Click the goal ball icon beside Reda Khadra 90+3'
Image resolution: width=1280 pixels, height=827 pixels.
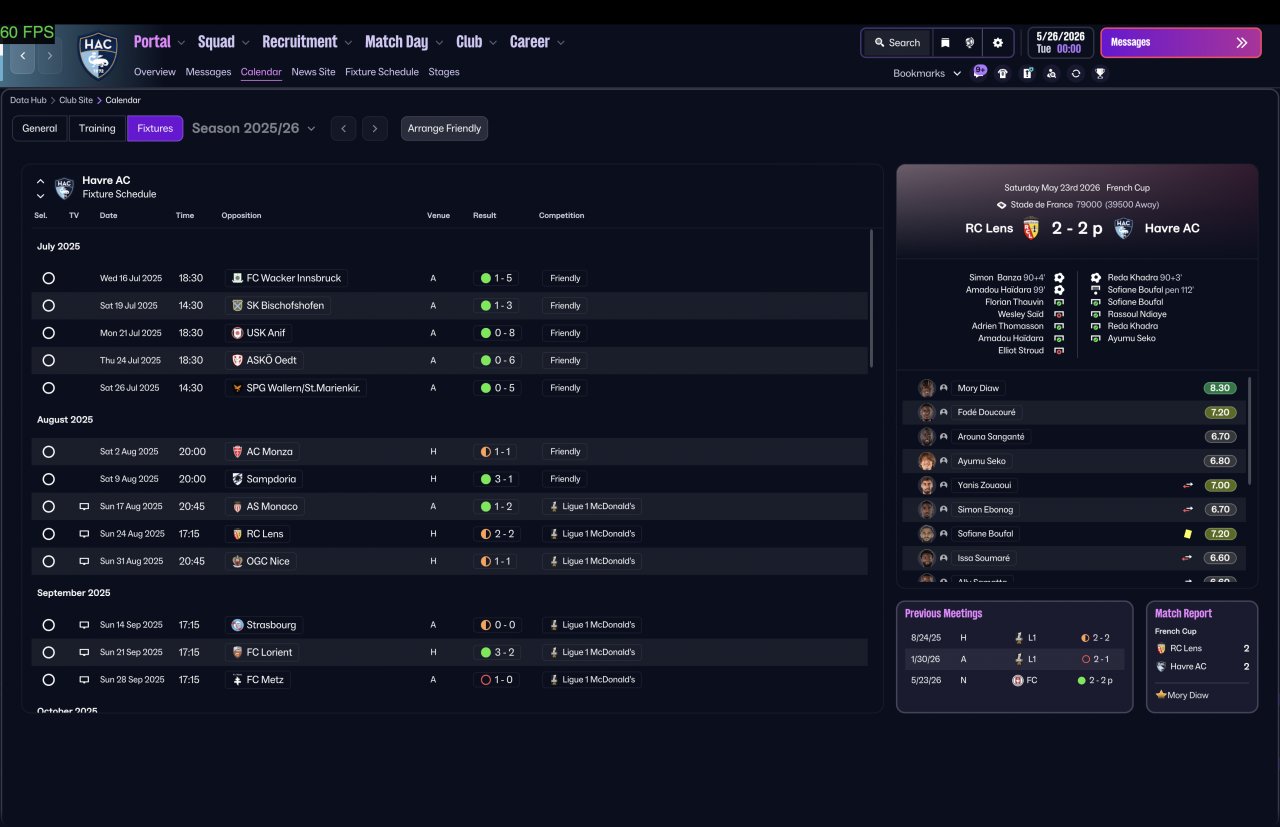1096,278
